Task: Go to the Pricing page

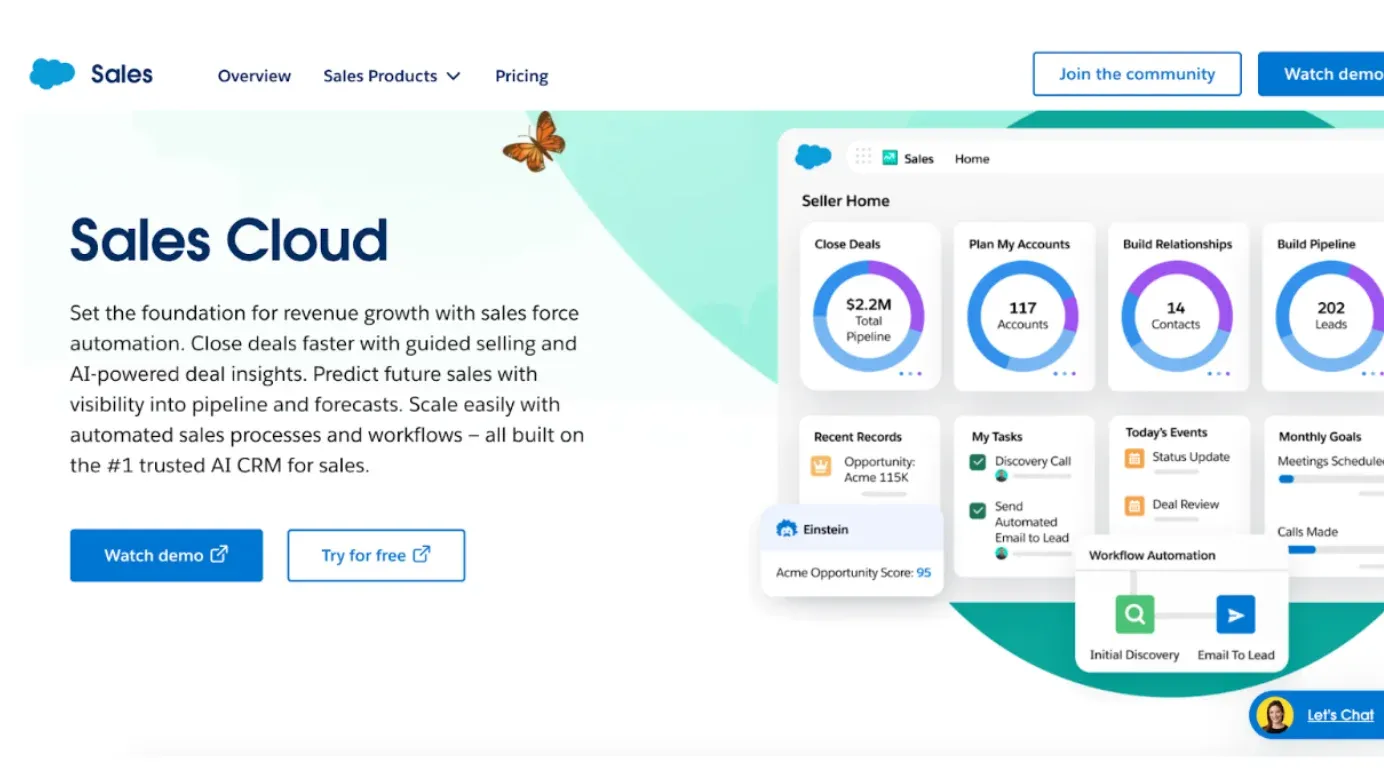Action: coord(521,76)
